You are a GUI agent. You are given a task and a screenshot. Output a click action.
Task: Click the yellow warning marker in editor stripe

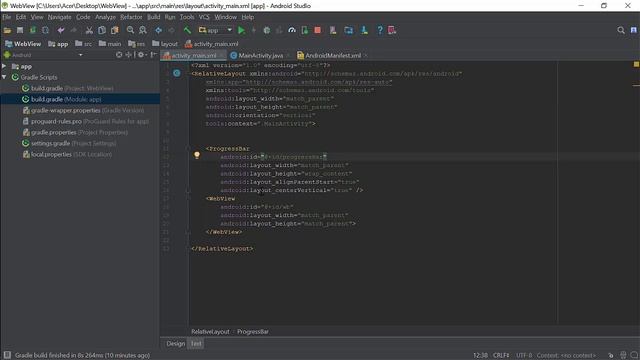636,64
